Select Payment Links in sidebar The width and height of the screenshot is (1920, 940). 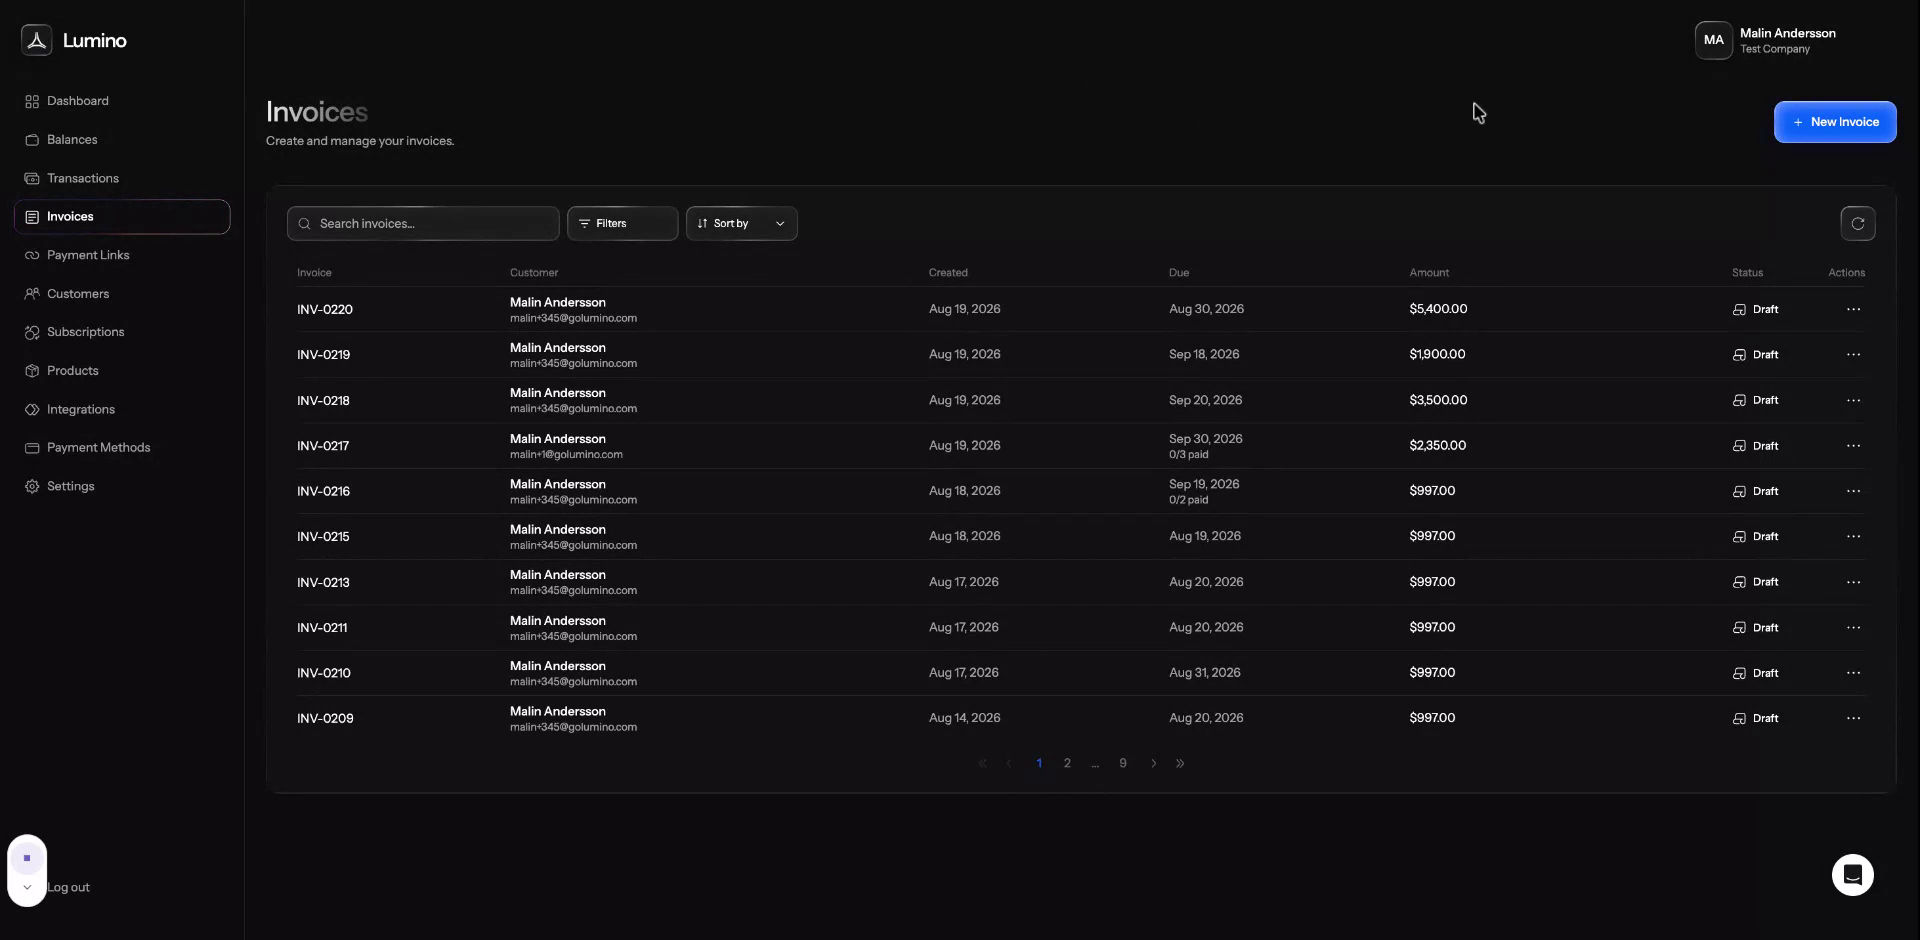[x=88, y=255]
